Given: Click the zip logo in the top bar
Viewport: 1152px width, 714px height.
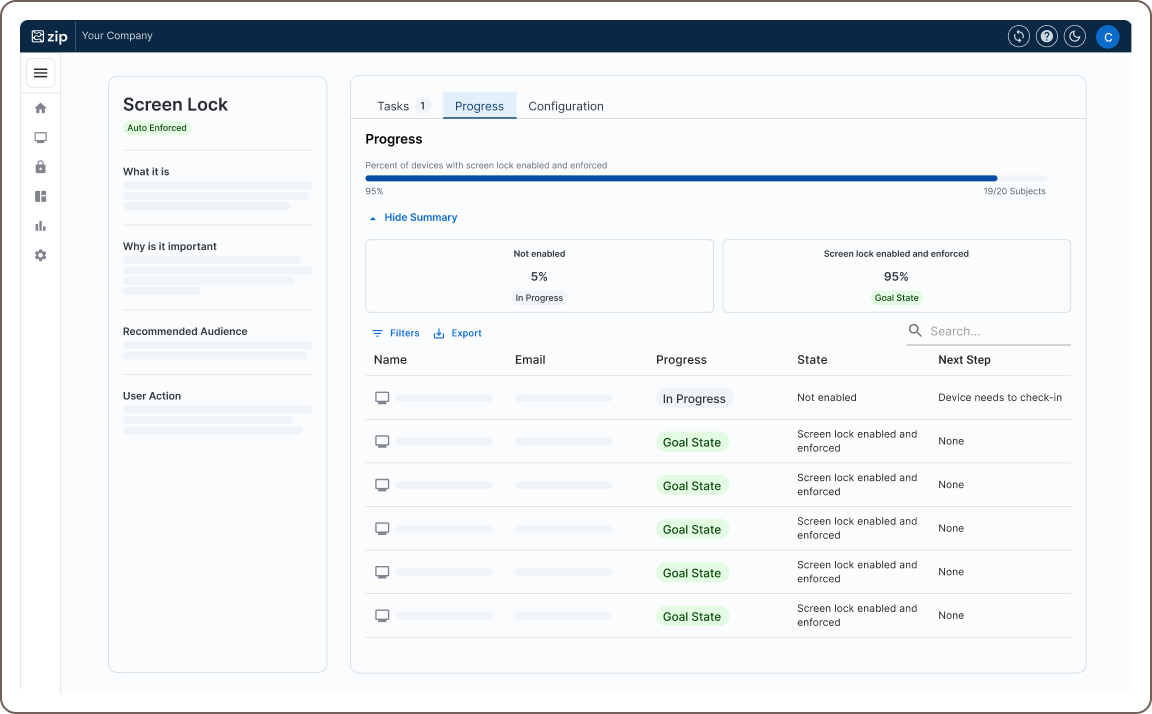Looking at the screenshot, I should (x=50, y=36).
